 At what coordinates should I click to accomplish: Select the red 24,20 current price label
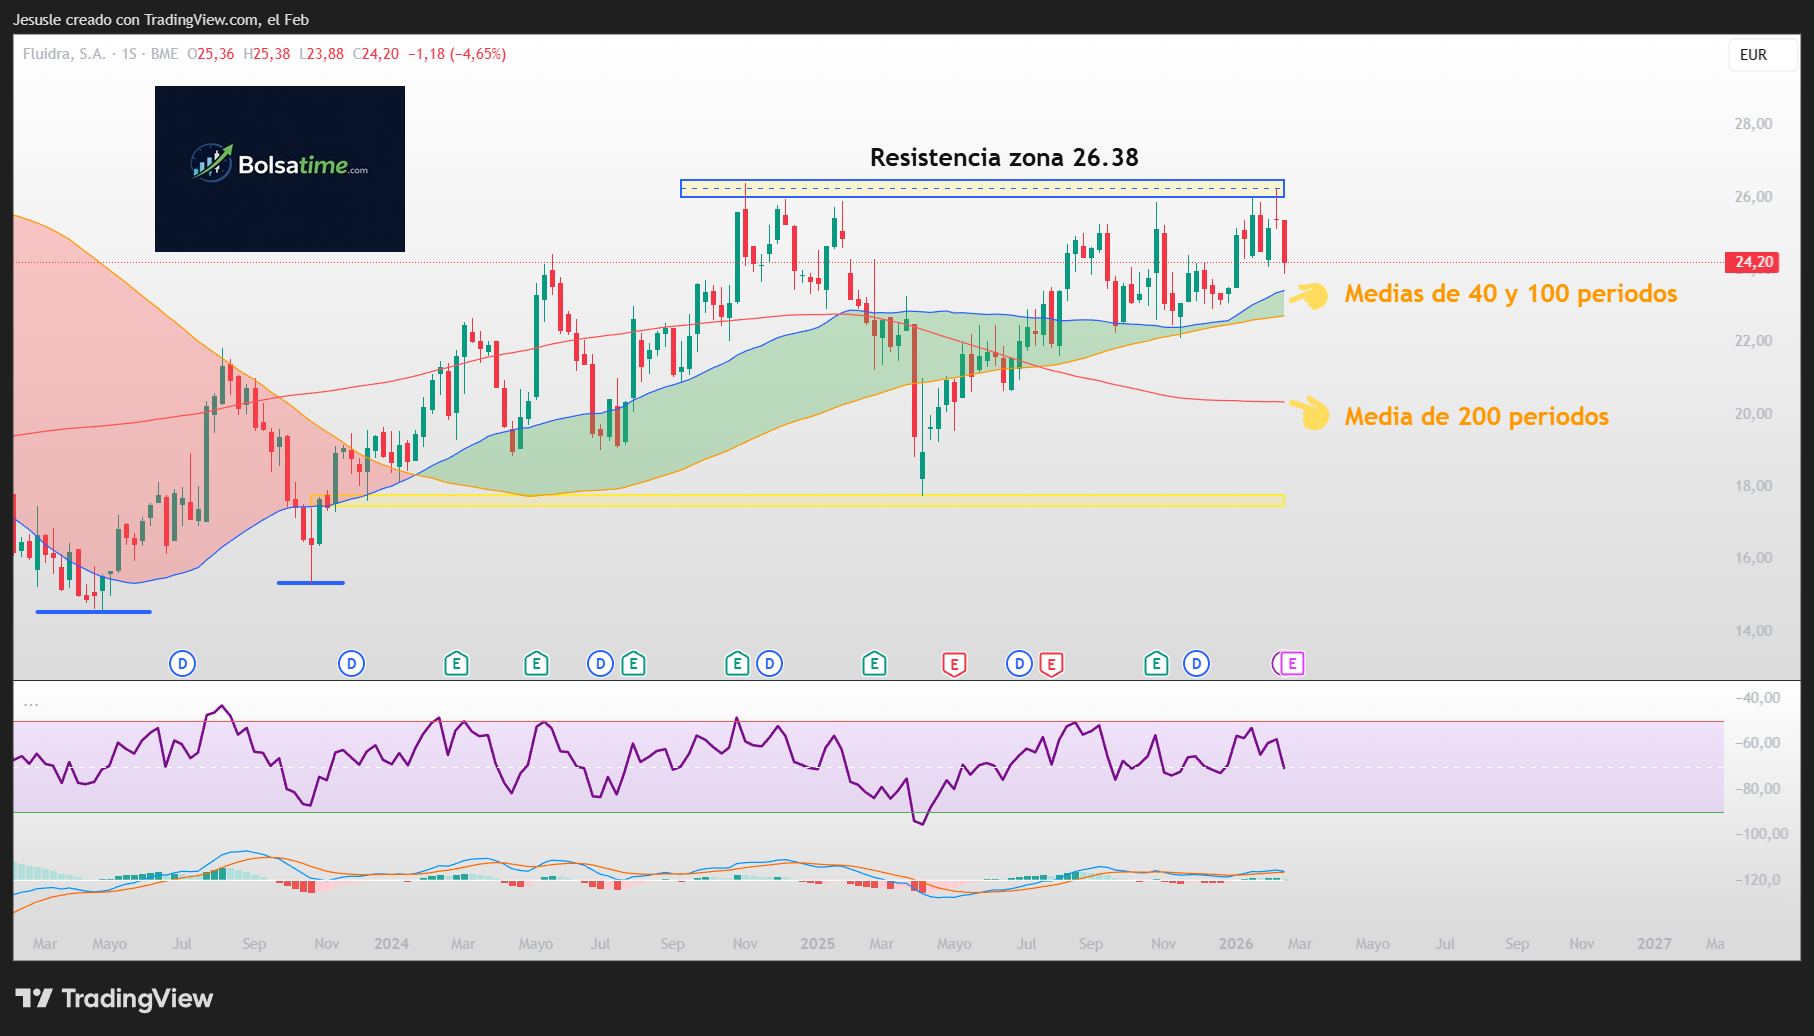click(1753, 262)
